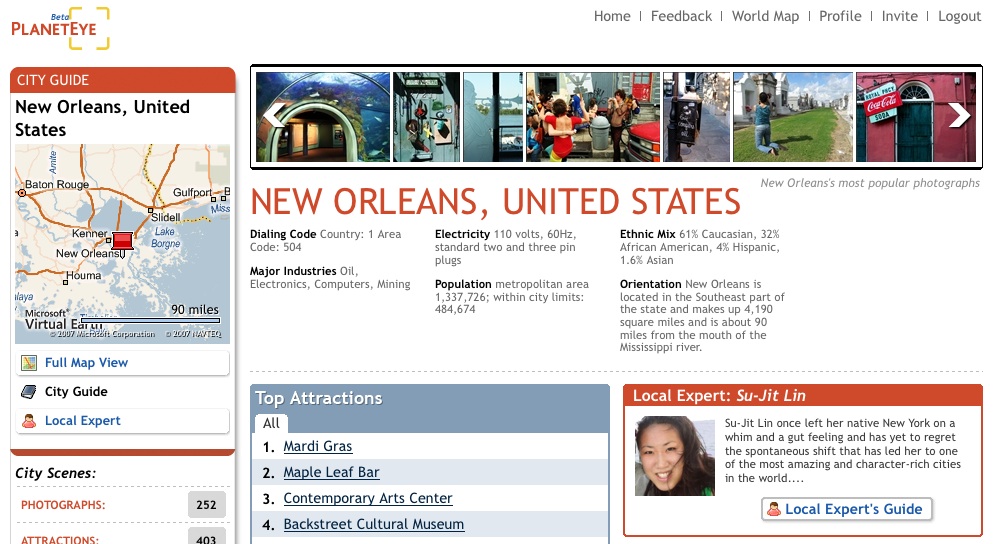This screenshot has height=544, width=1006.
Task: Open the Feedback page
Action: point(681,16)
